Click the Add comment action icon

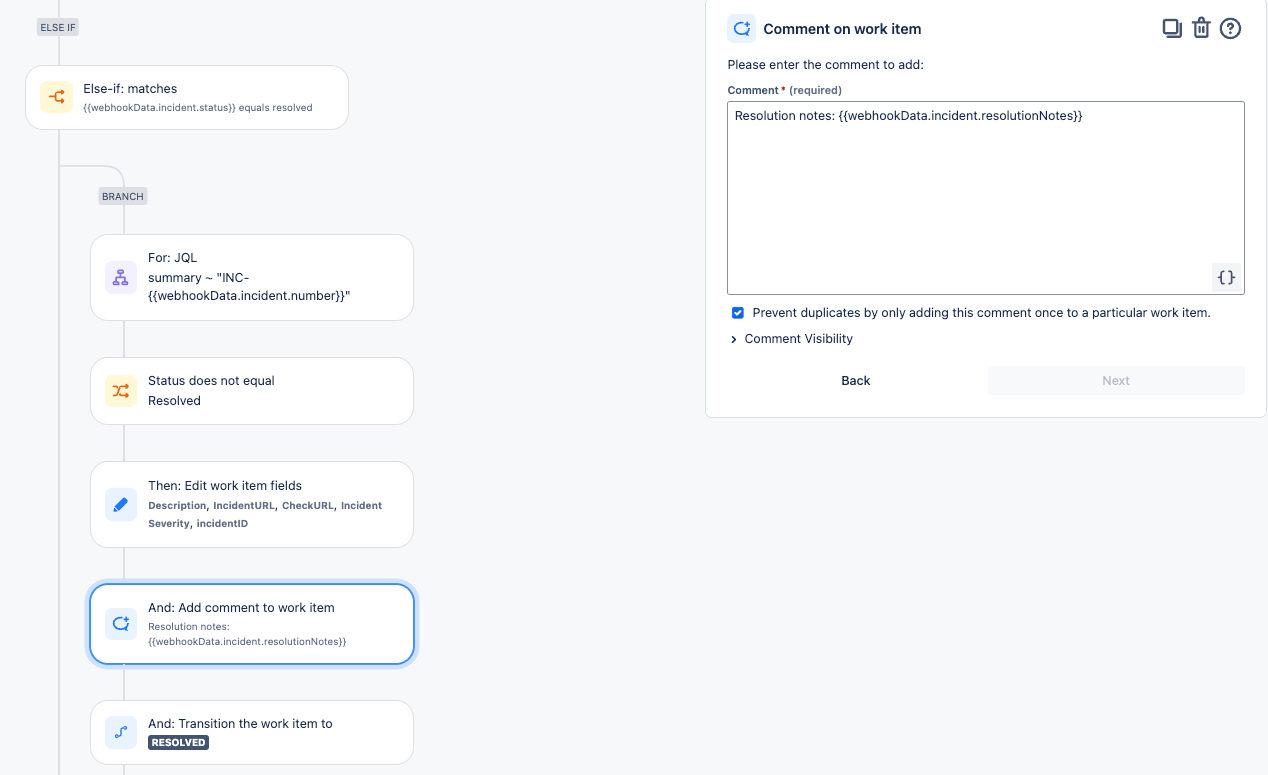coord(121,624)
